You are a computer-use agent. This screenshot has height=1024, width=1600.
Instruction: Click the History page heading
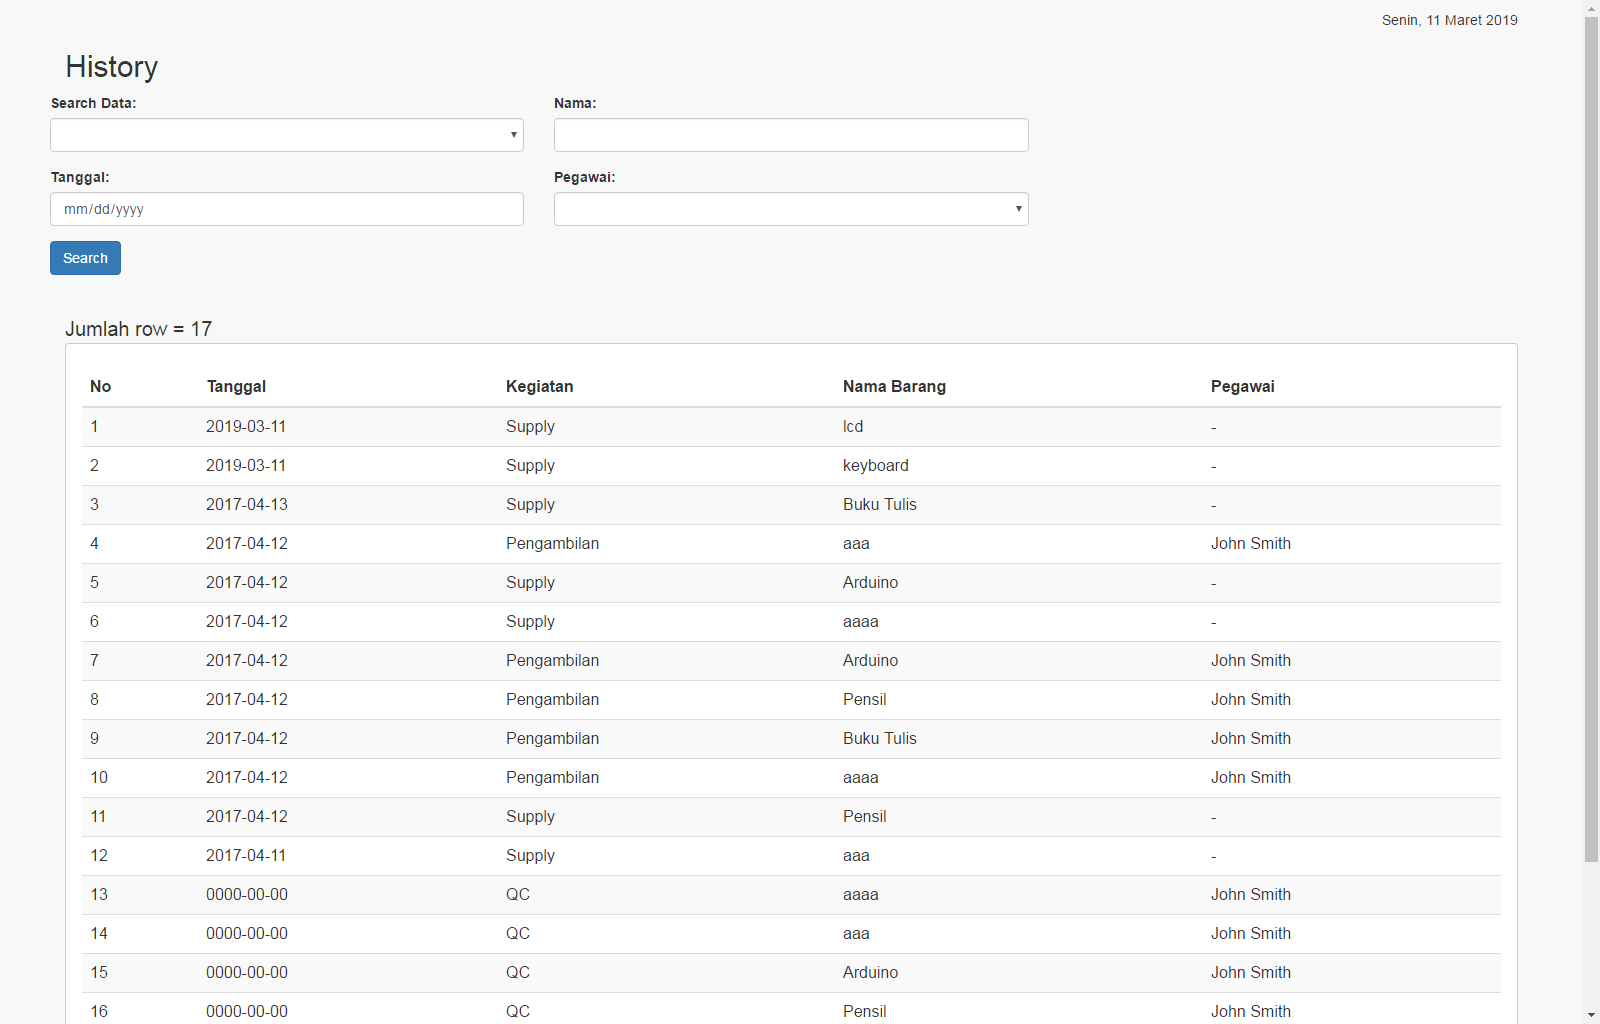(x=111, y=67)
